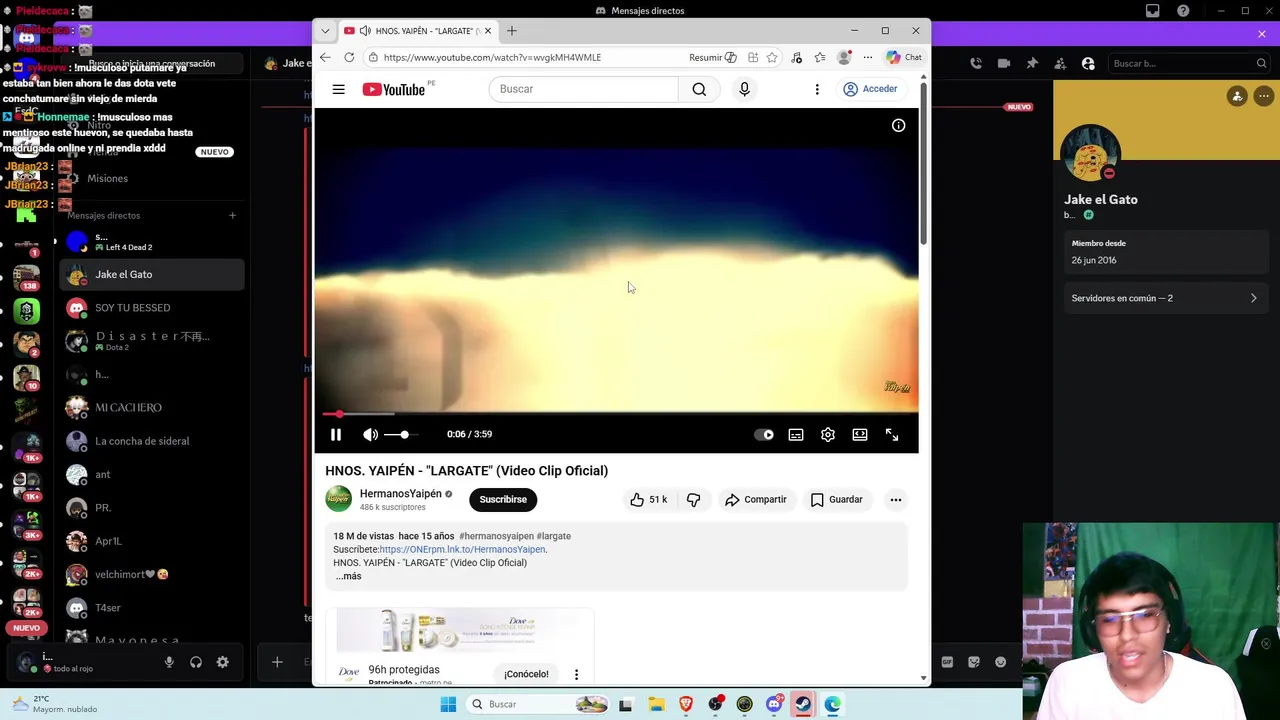Subscribe using the Suscribirse button
The width and height of the screenshot is (1280, 720).
[503, 499]
